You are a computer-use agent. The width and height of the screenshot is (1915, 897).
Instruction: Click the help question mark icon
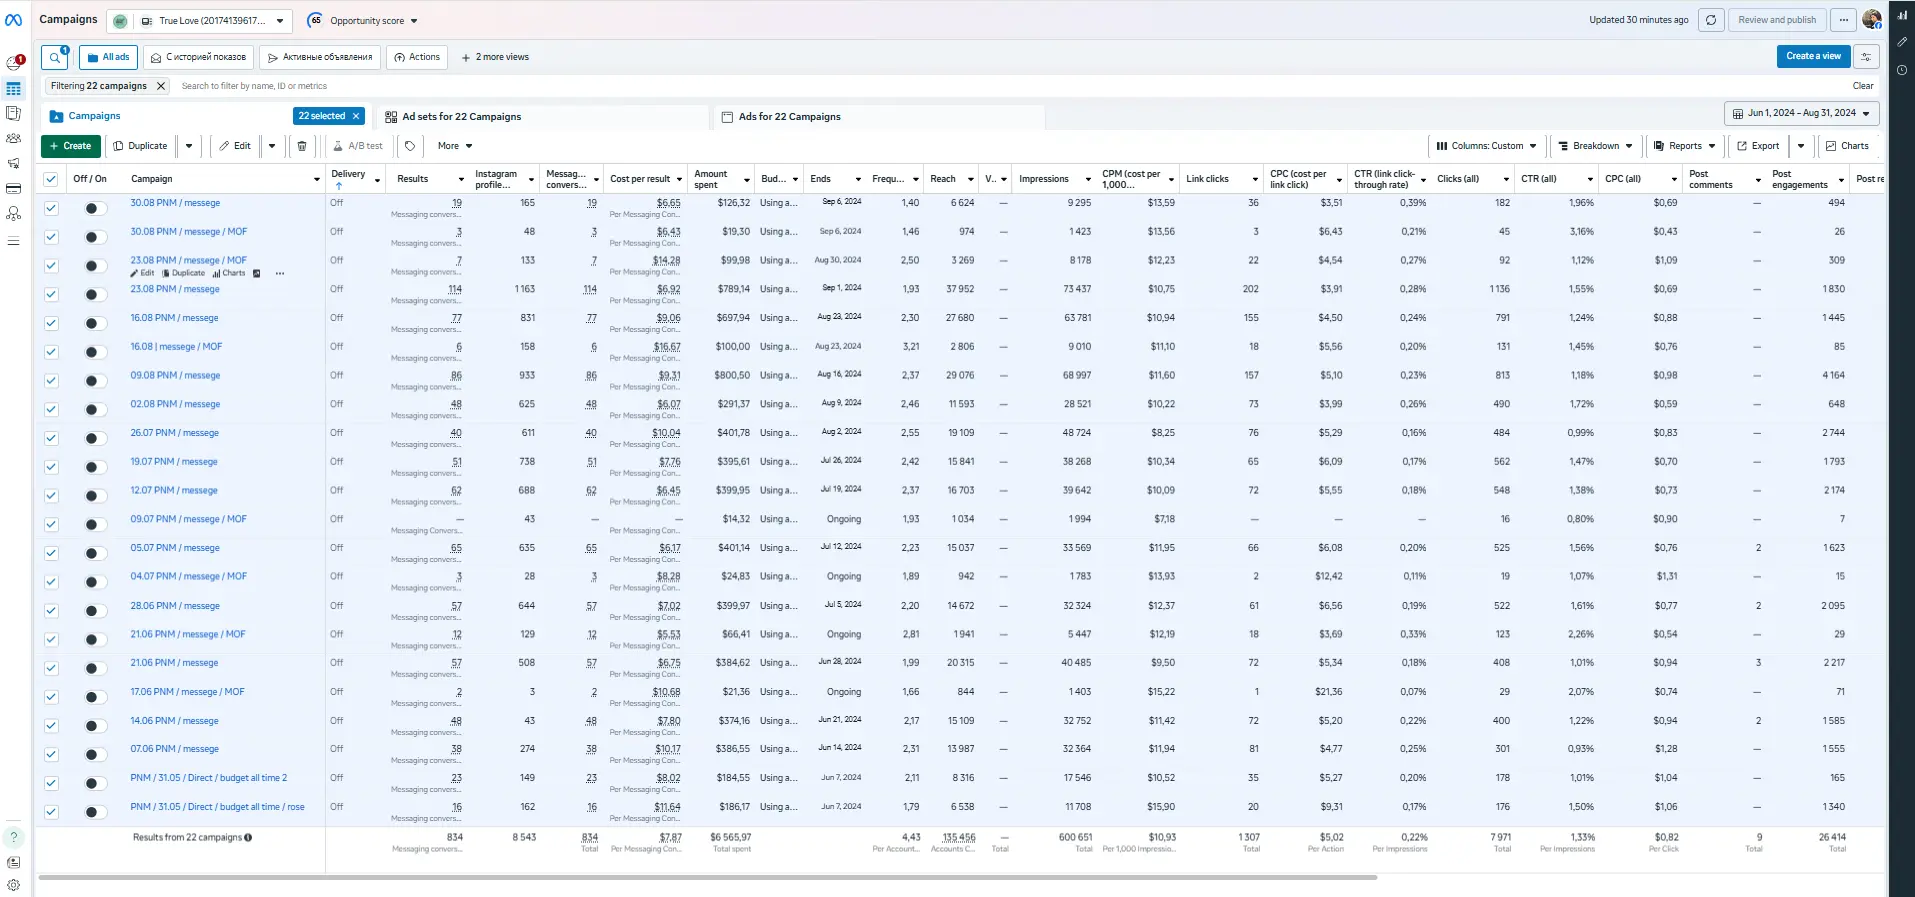(14, 838)
